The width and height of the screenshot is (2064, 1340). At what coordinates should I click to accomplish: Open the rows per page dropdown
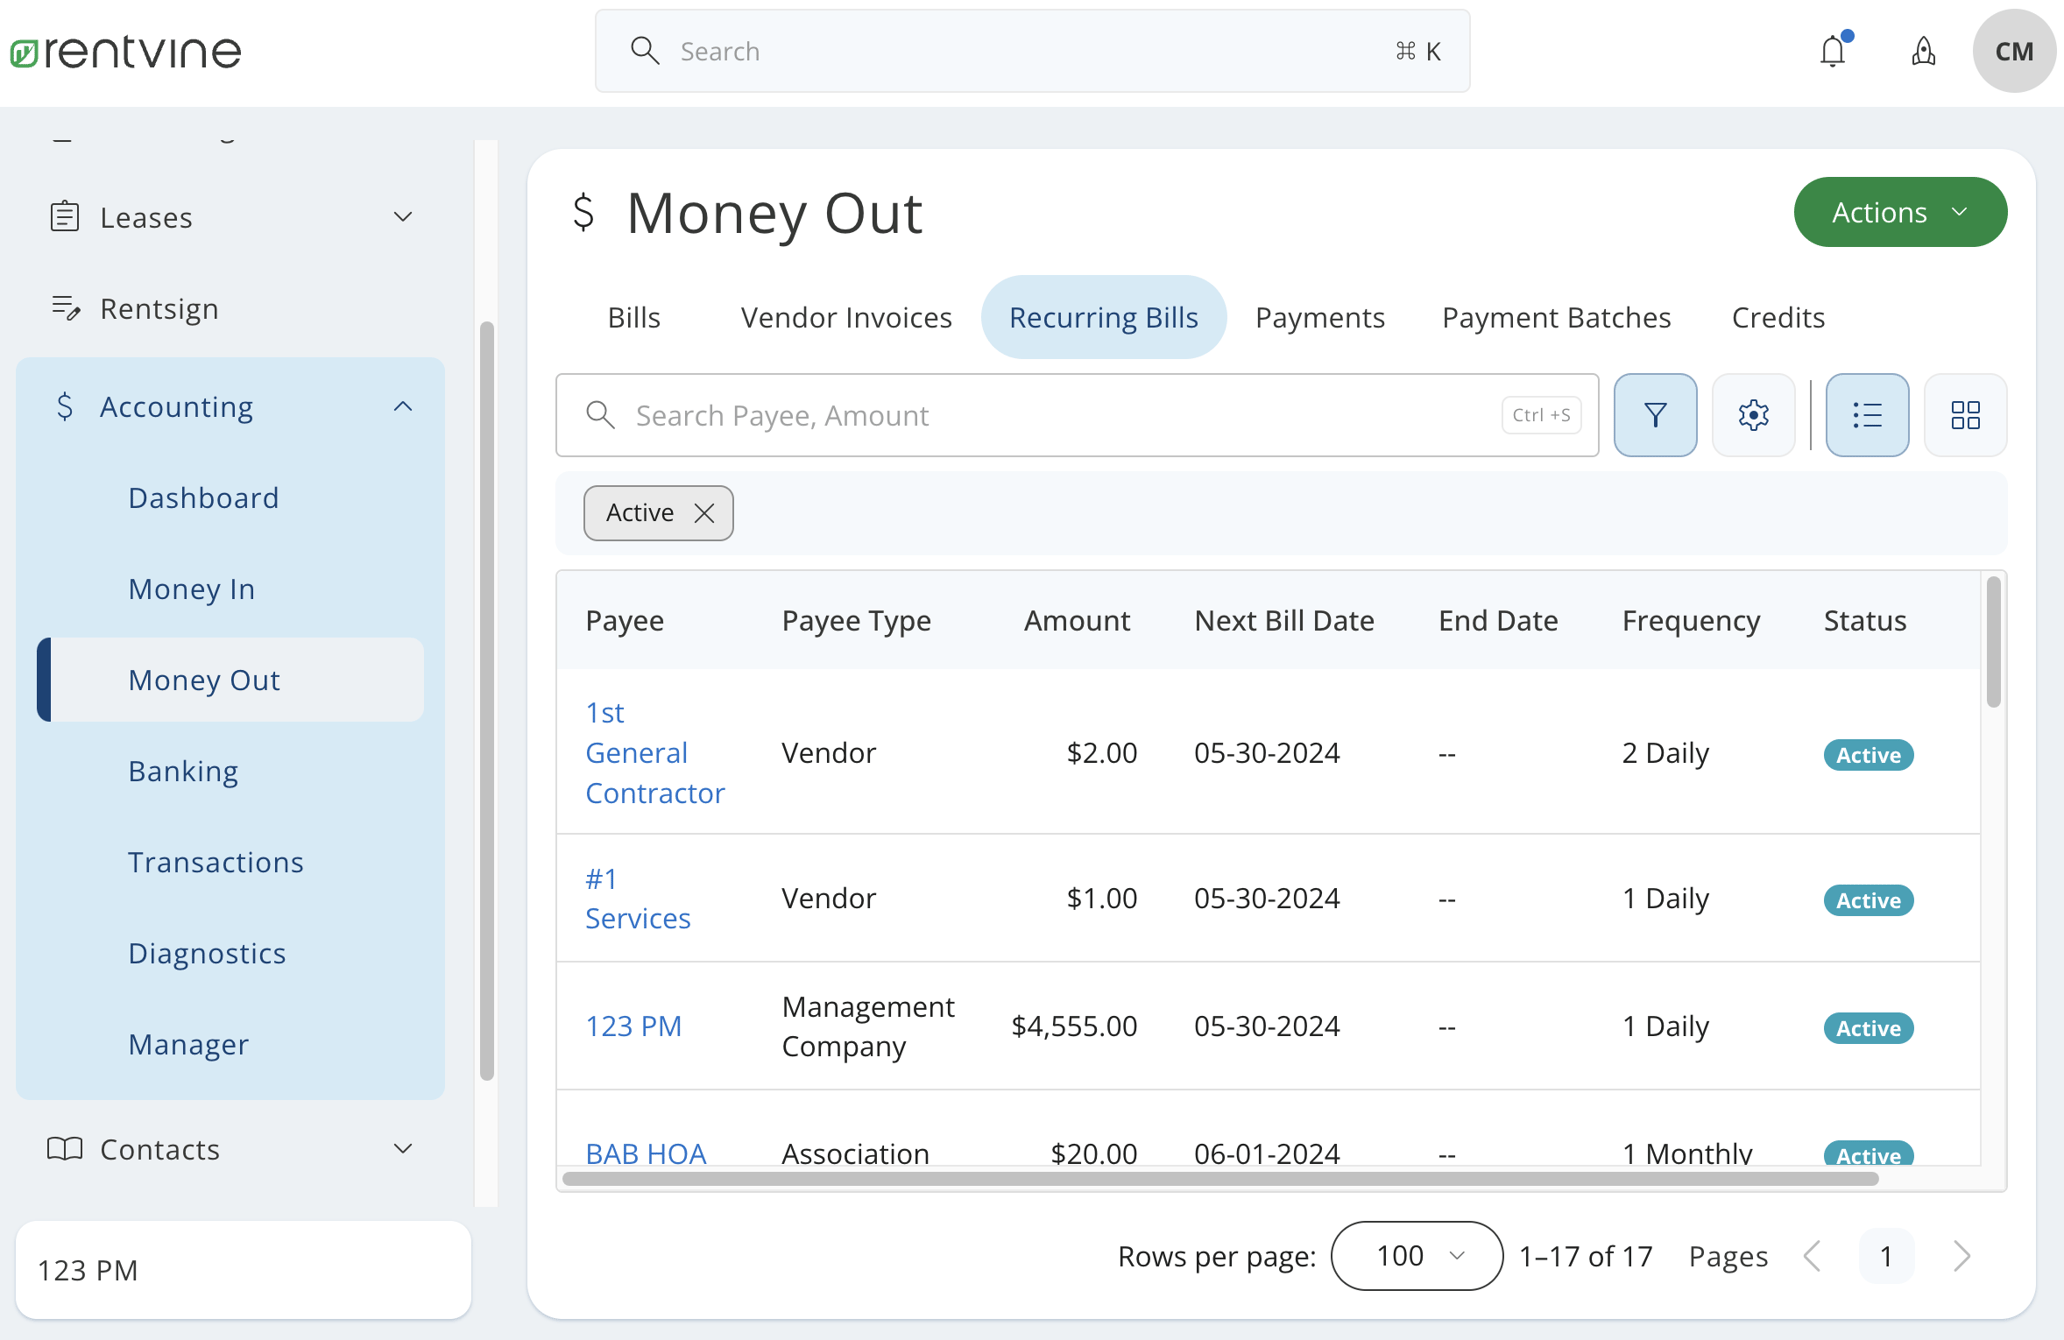click(1415, 1255)
